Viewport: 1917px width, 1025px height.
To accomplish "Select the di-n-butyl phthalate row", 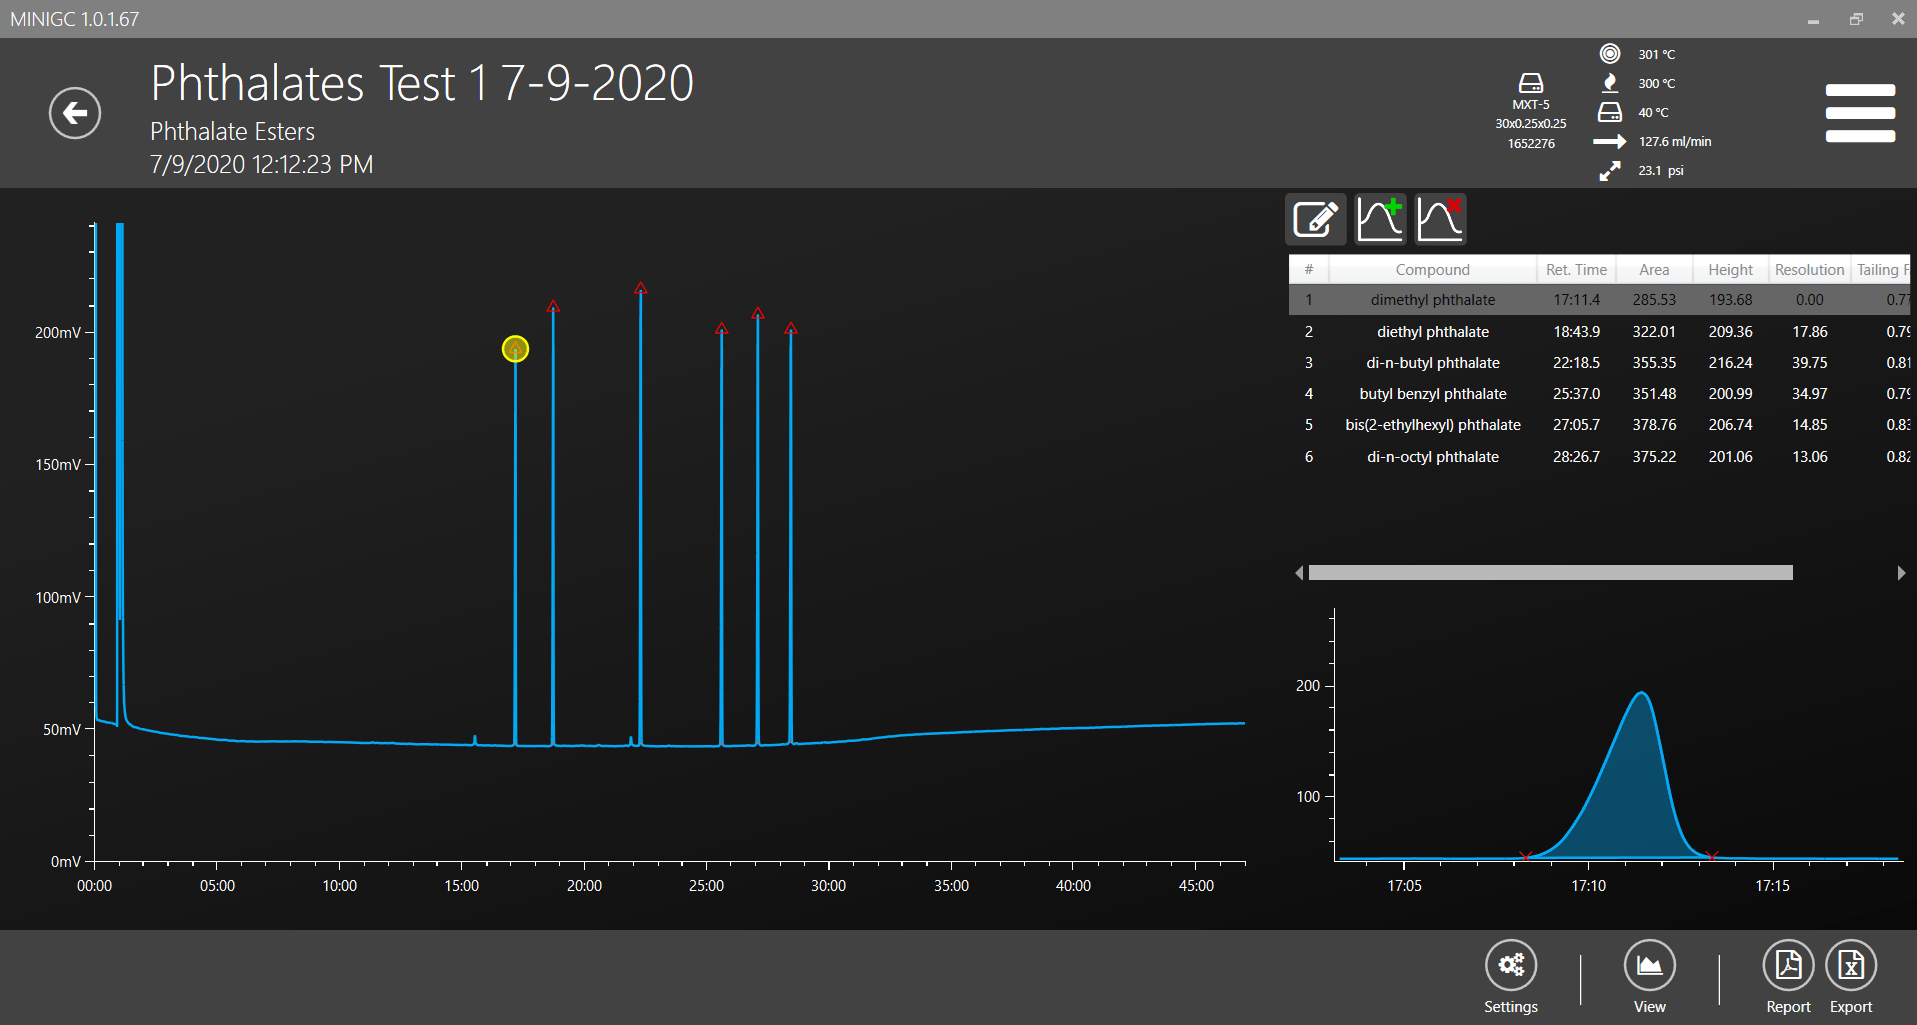I will pos(1432,363).
